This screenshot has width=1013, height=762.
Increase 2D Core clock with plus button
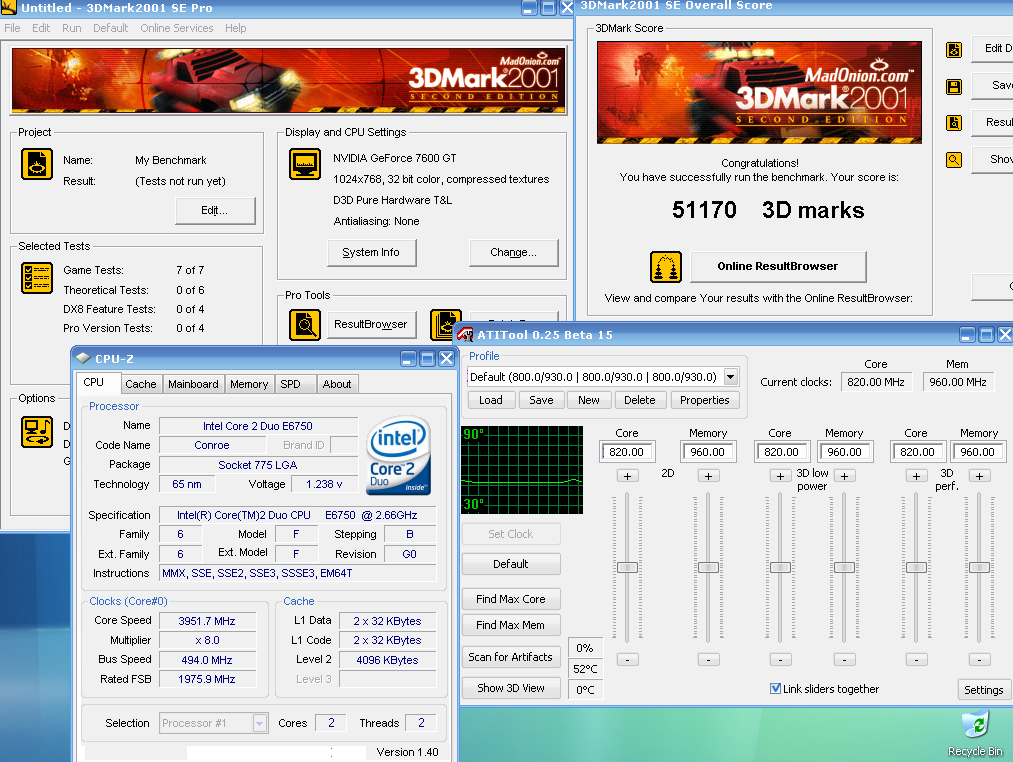click(627, 476)
